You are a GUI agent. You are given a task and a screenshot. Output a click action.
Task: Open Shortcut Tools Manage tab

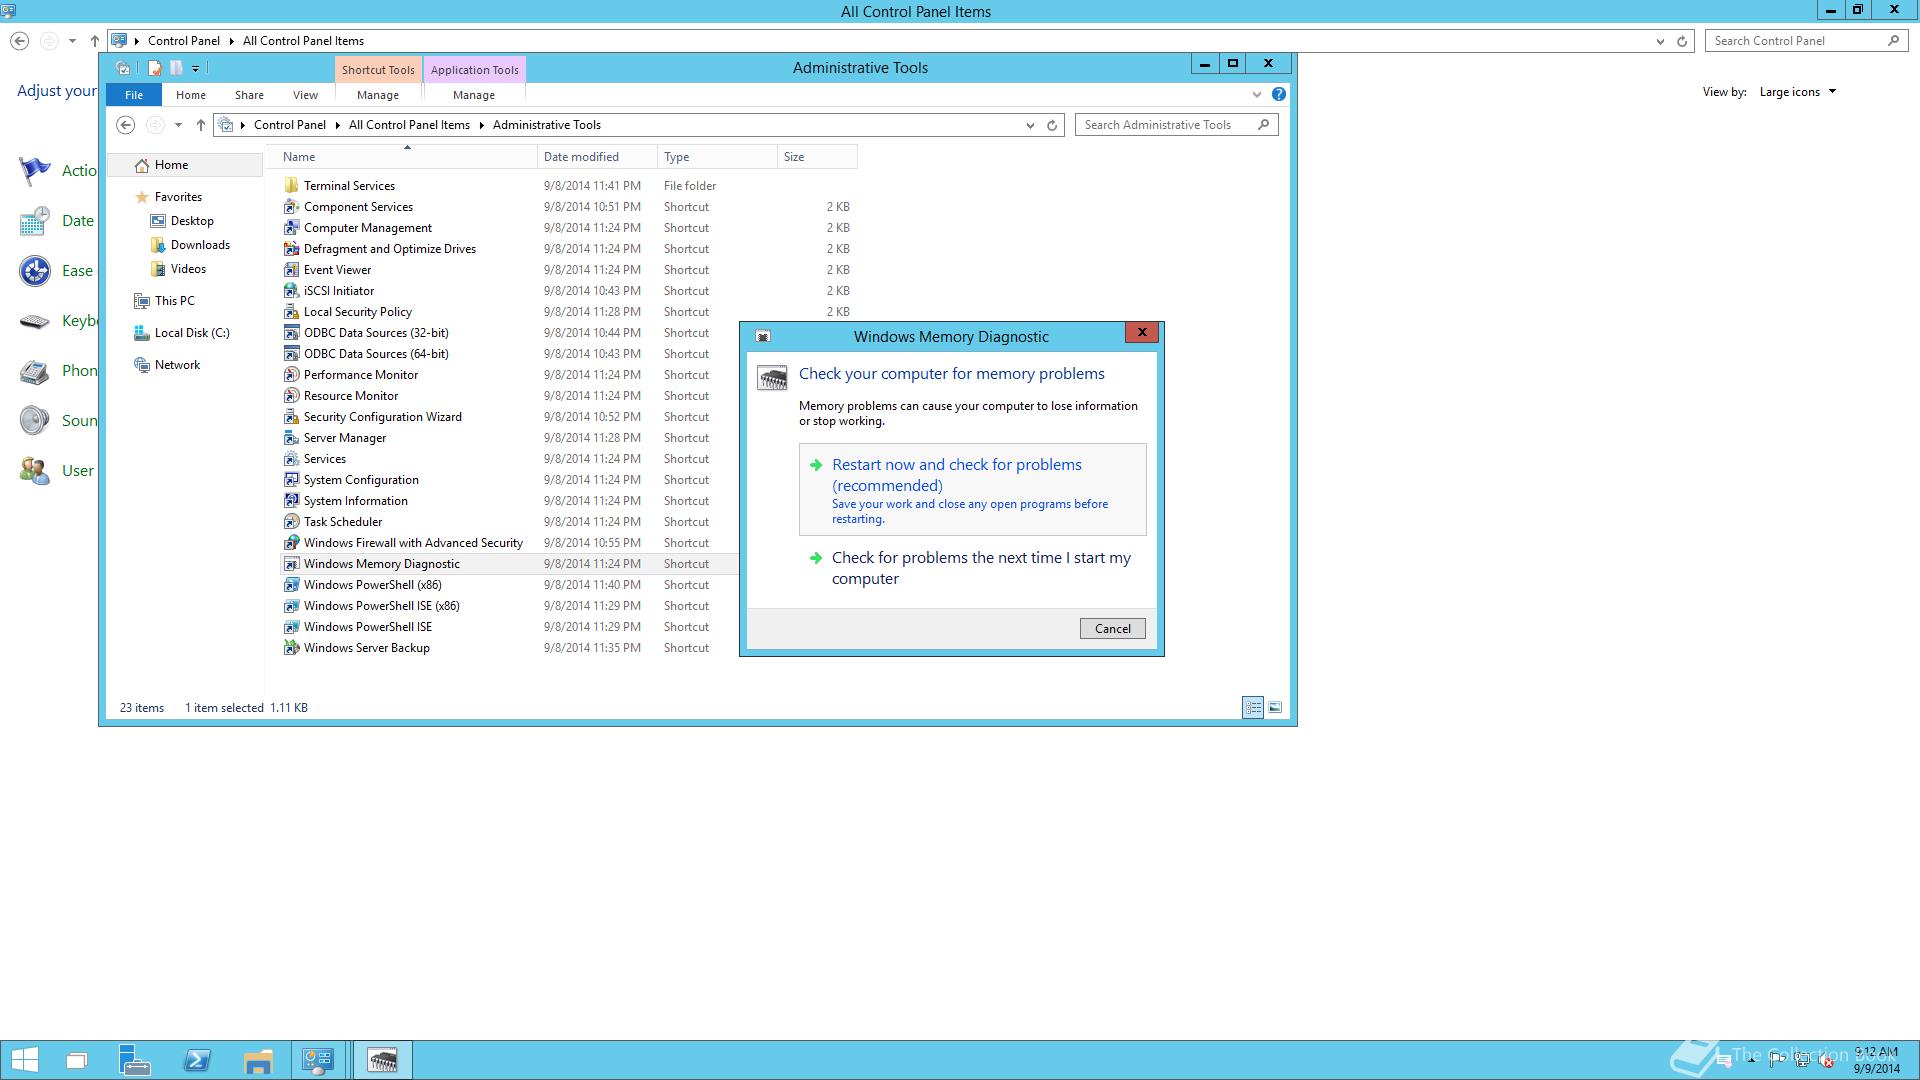[x=378, y=95]
